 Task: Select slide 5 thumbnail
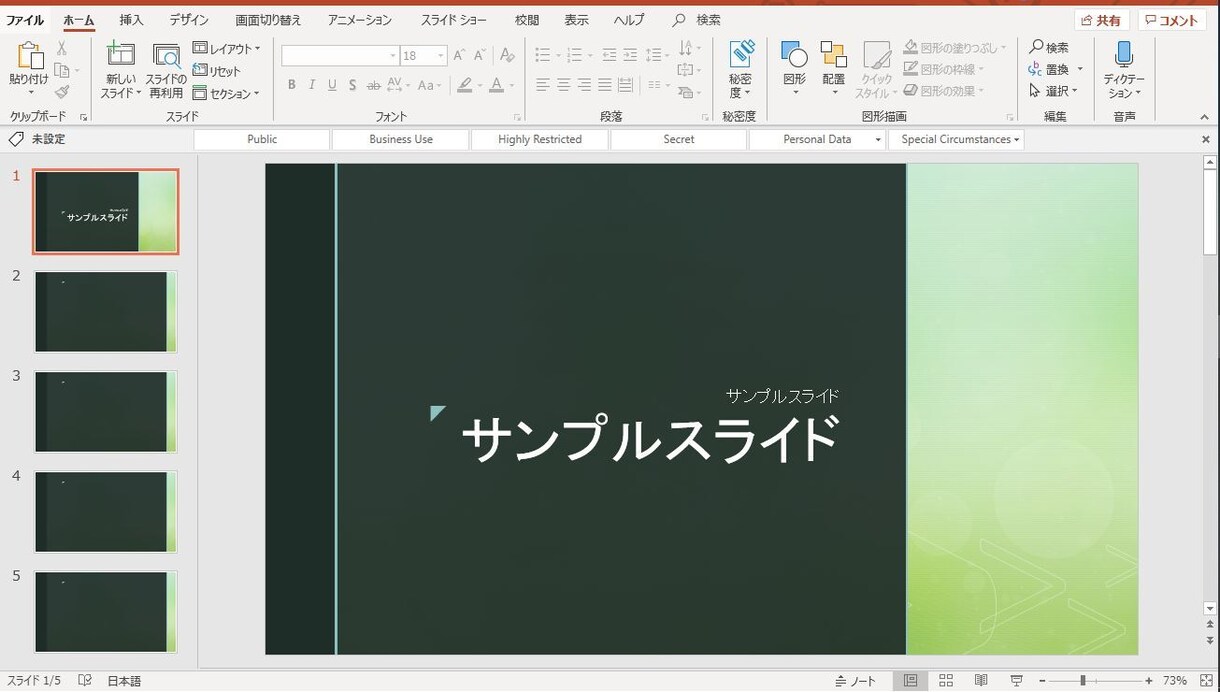pyautogui.click(x=106, y=611)
